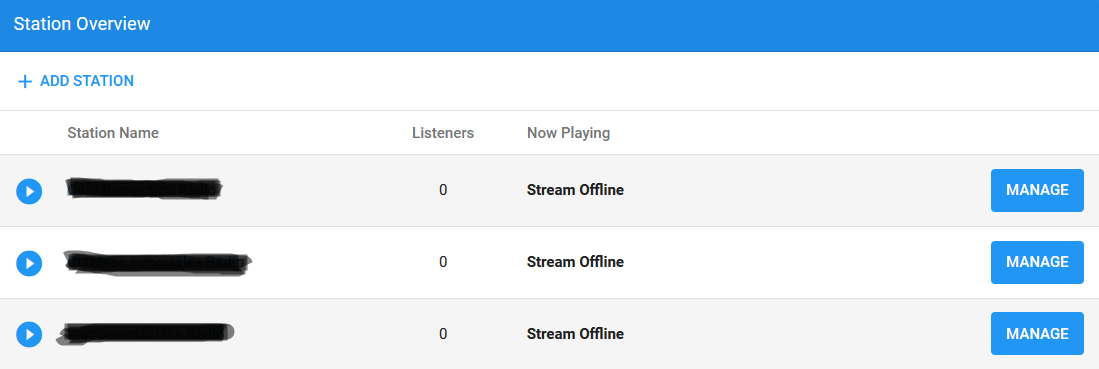The width and height of the screenshot is (1099, 369).
Task: Click listener count 0 in first station row
Action: (443, 190)
